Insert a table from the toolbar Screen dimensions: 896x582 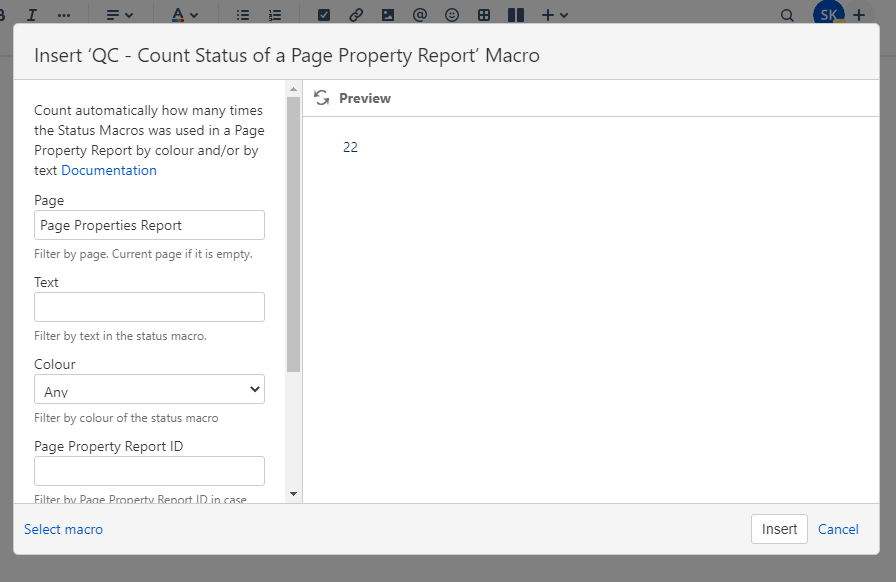[484, 14]
